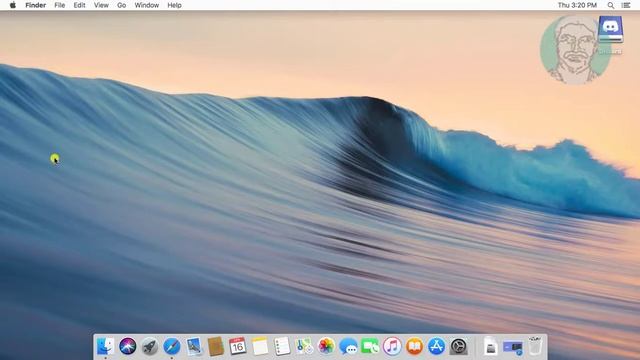The image size is (640, 360).
Task: Open Calendar icon showing 16
Action: coord(238,347)
